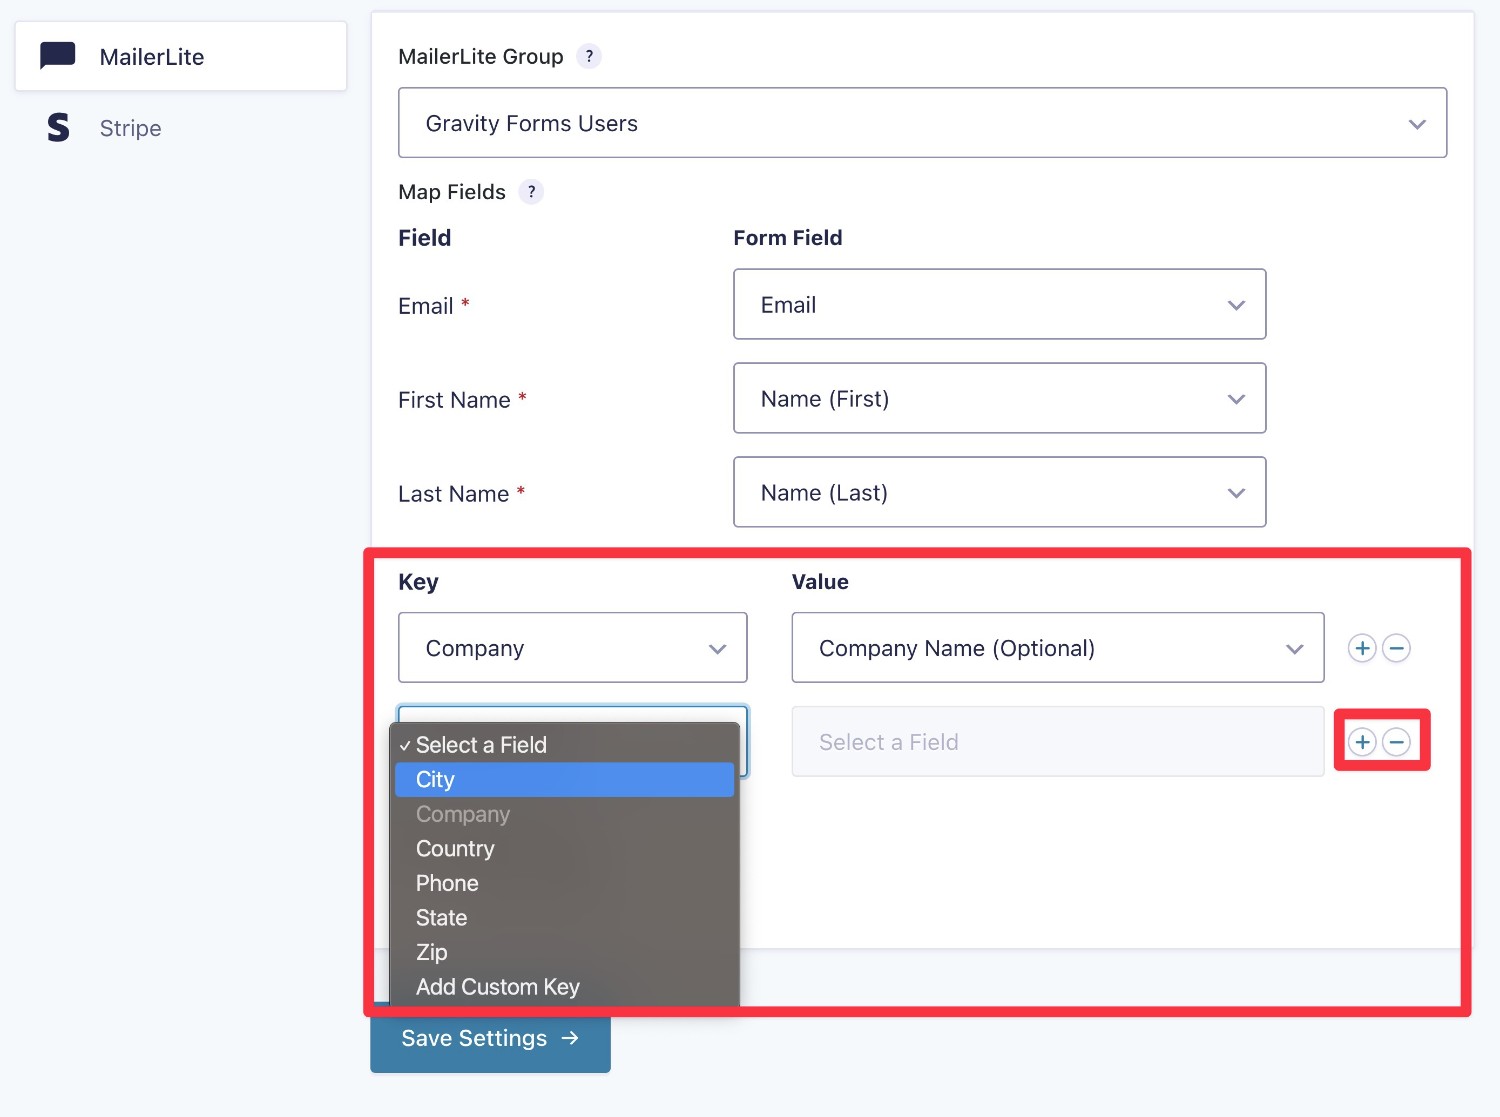Click the Value column heading

click(820, 582)
